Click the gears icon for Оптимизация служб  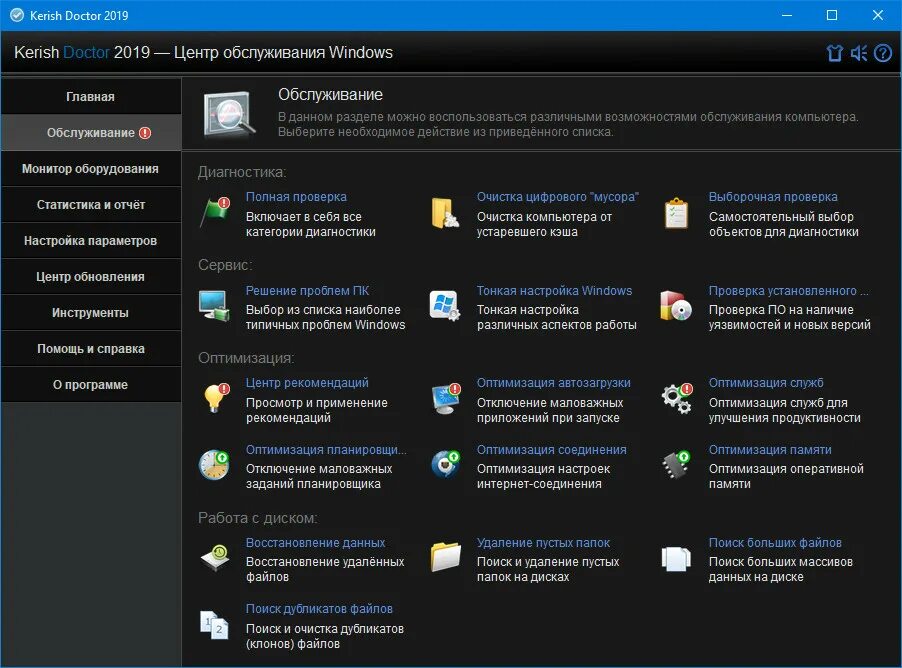click(x=676, y=399)
